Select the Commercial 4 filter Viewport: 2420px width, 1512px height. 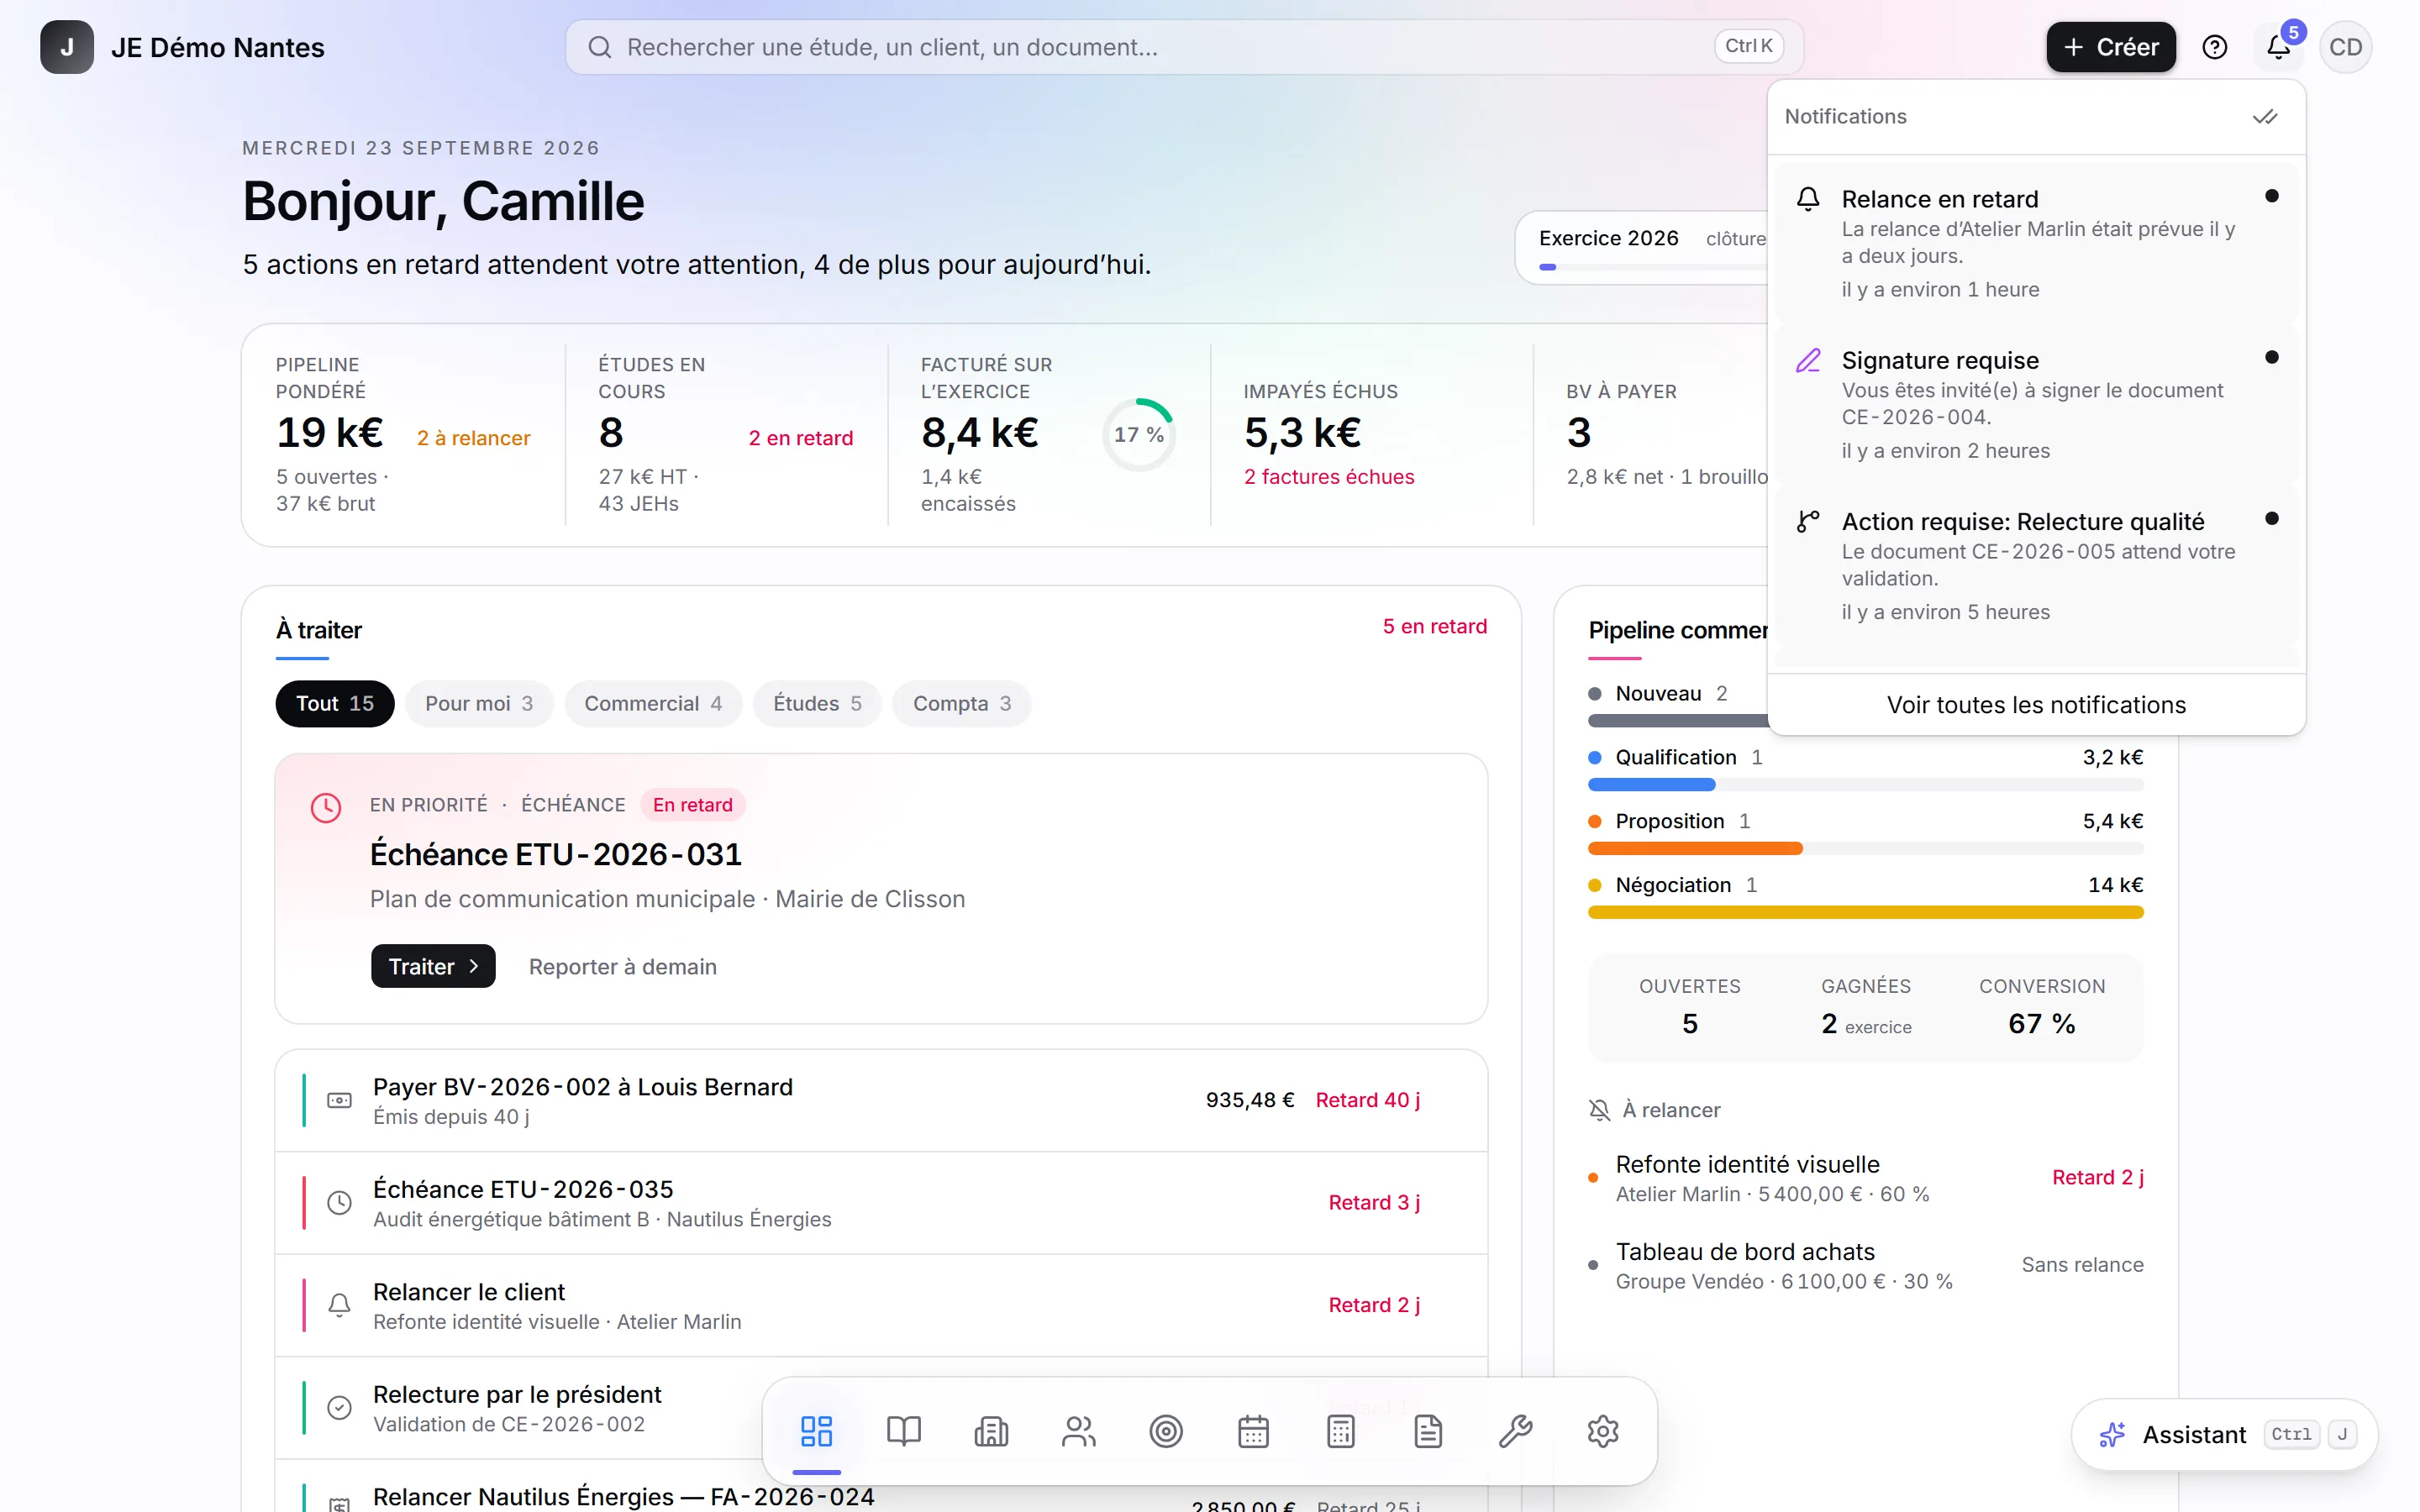click(x=653, y=704)
